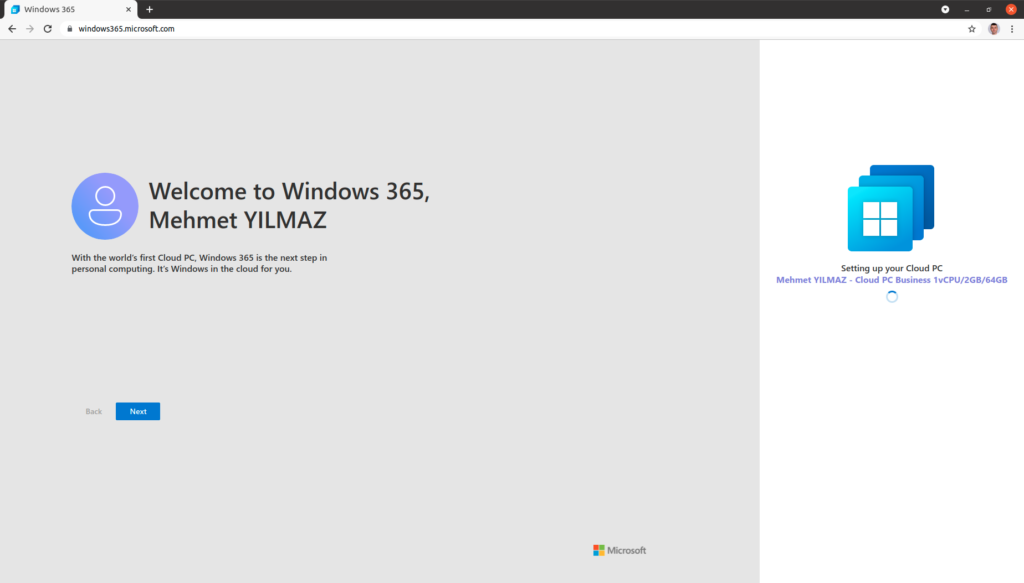Open the Chrome three-dot menu

(1012, 29)
